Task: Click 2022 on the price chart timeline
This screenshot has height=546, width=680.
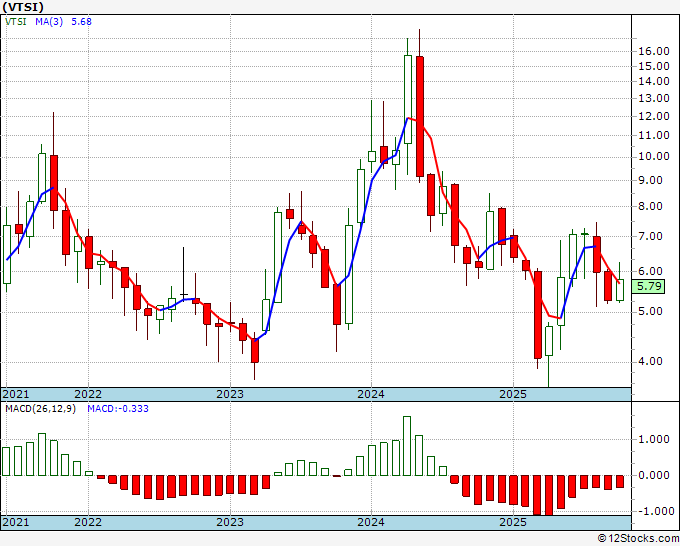Action: [88, 394]
